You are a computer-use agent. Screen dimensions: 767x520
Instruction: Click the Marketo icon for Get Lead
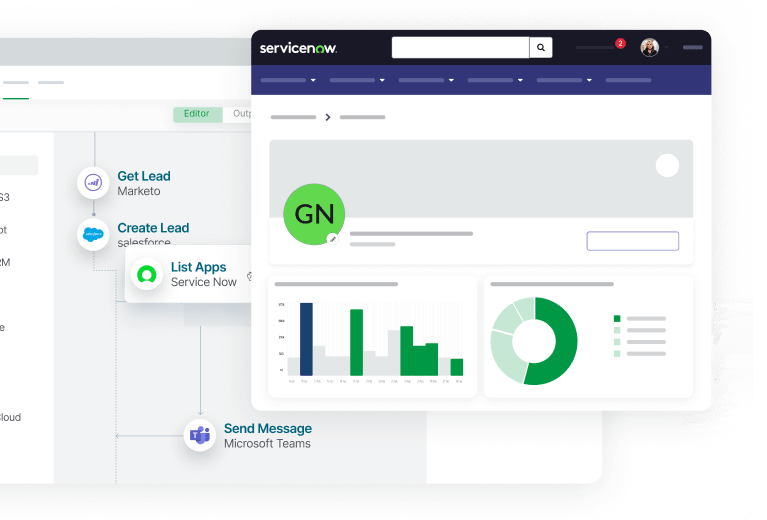coord(93,183)
